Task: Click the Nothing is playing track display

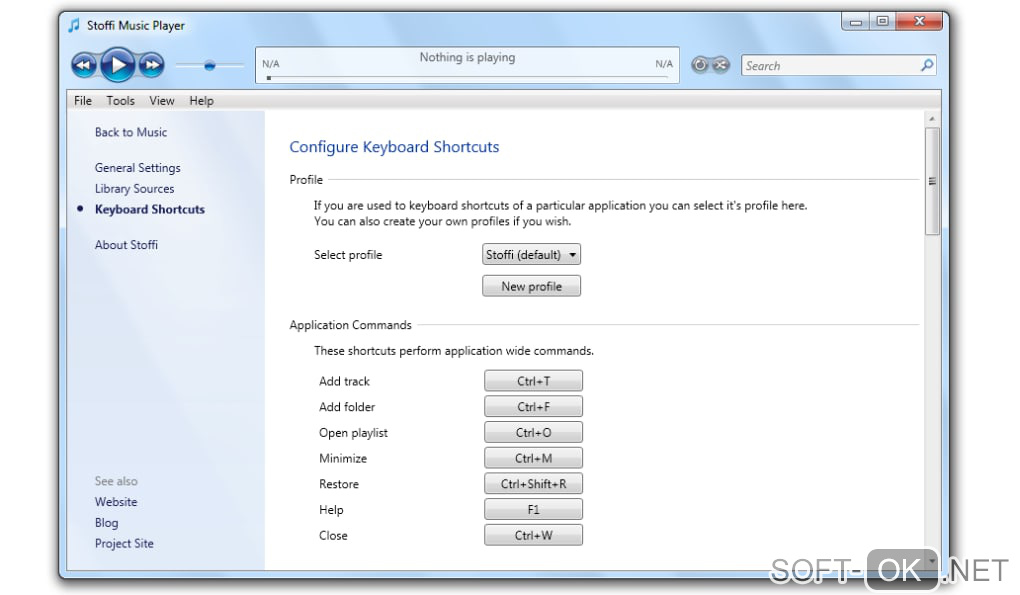Action: (467, 64)
